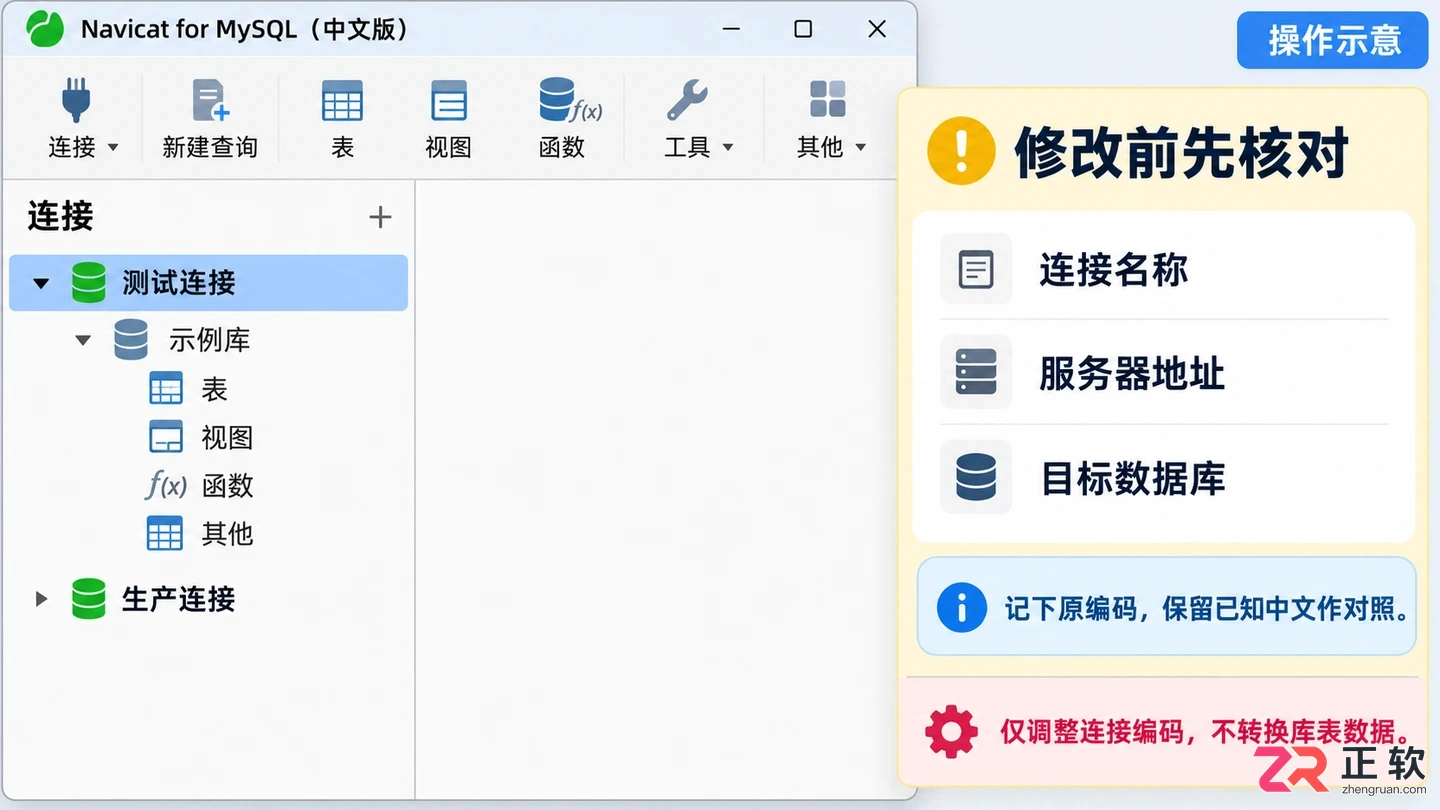Viewport: 1440px width, 810px height.
Task: Add a connection with the plus icon
Action: click(380, 217)
